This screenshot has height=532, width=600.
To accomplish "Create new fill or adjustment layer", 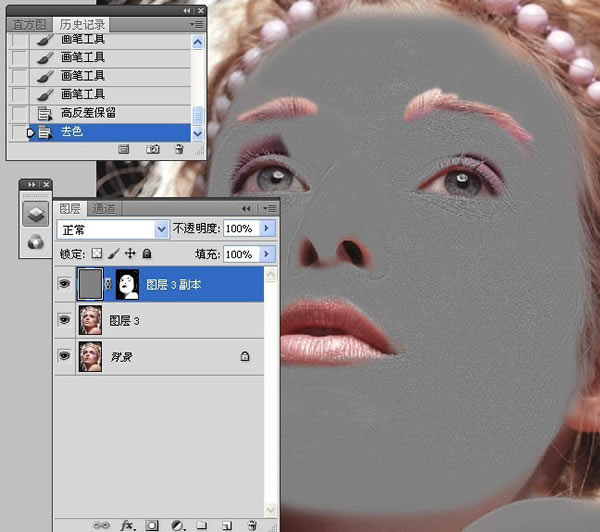I will (x=177, y=525).
